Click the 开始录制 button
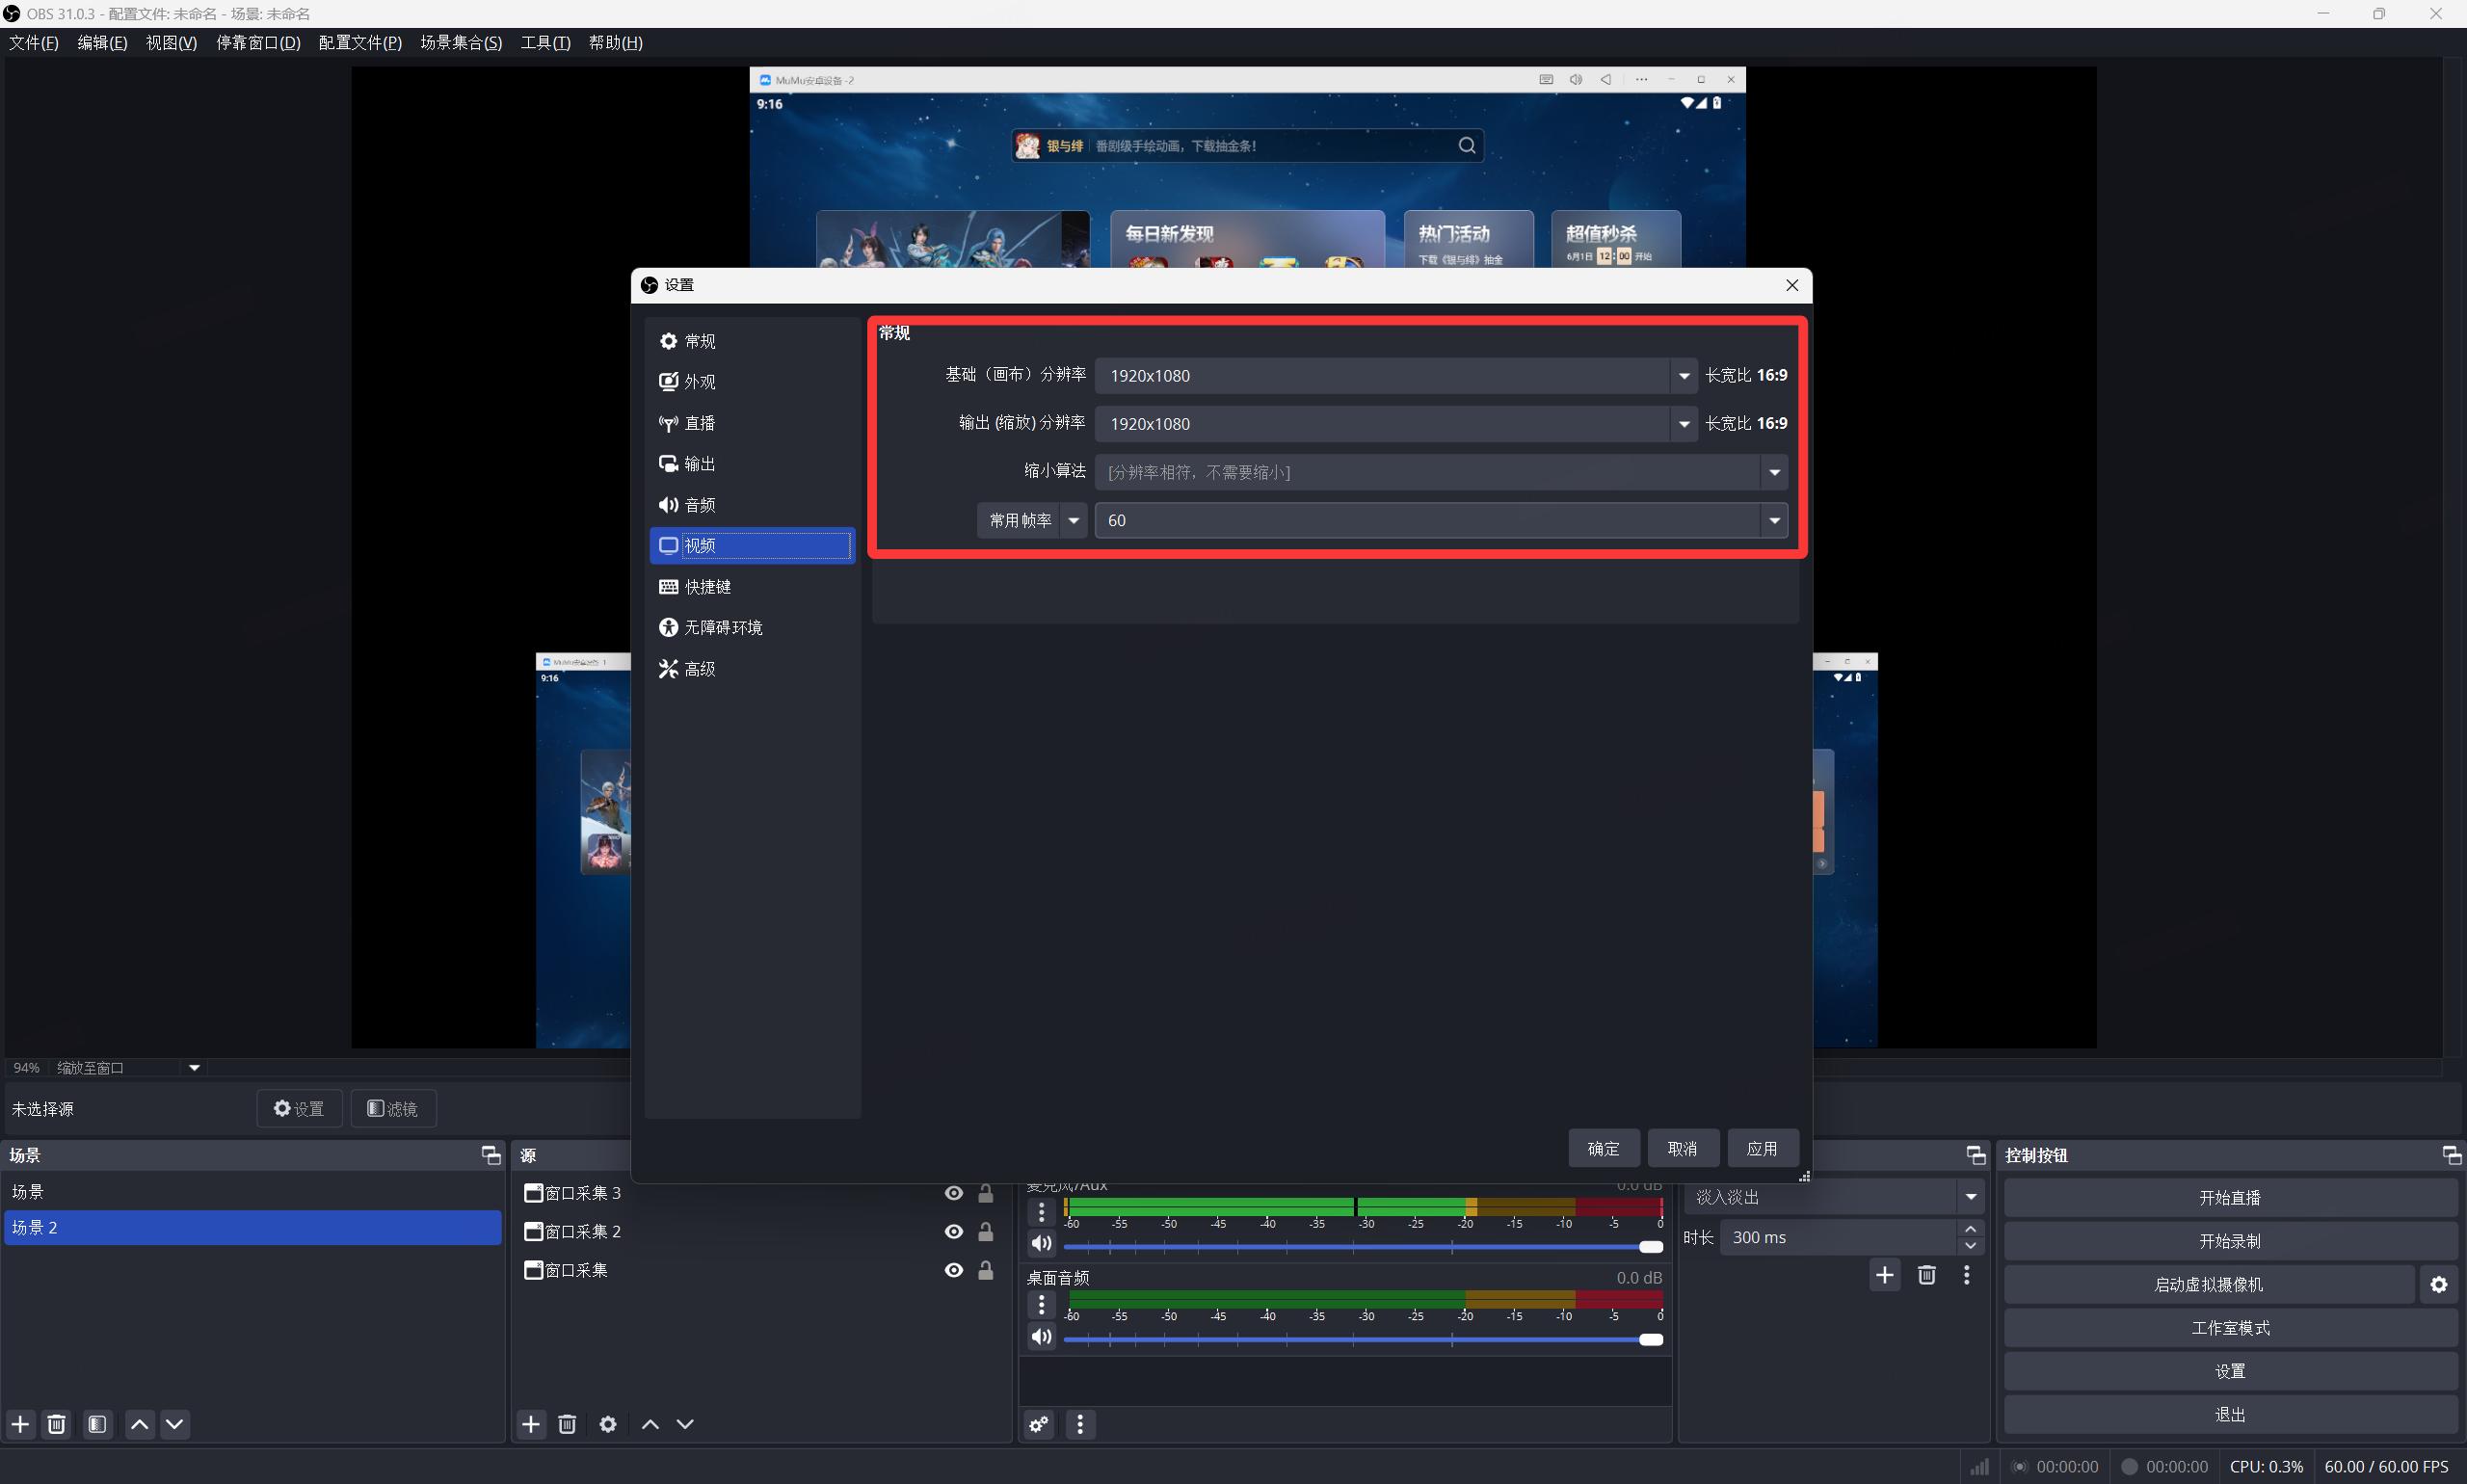2467x1484 pixels. click(2229, 1241)
